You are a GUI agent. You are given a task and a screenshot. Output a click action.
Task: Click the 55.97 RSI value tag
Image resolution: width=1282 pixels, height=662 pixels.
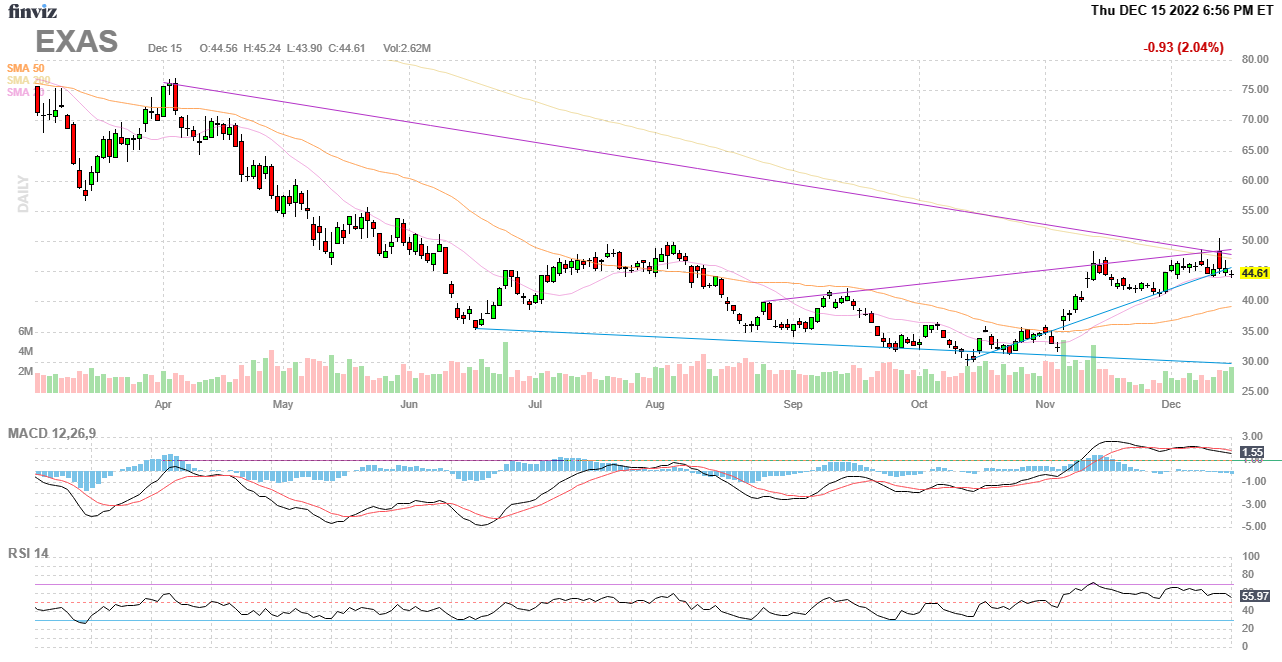[1254, 596]
